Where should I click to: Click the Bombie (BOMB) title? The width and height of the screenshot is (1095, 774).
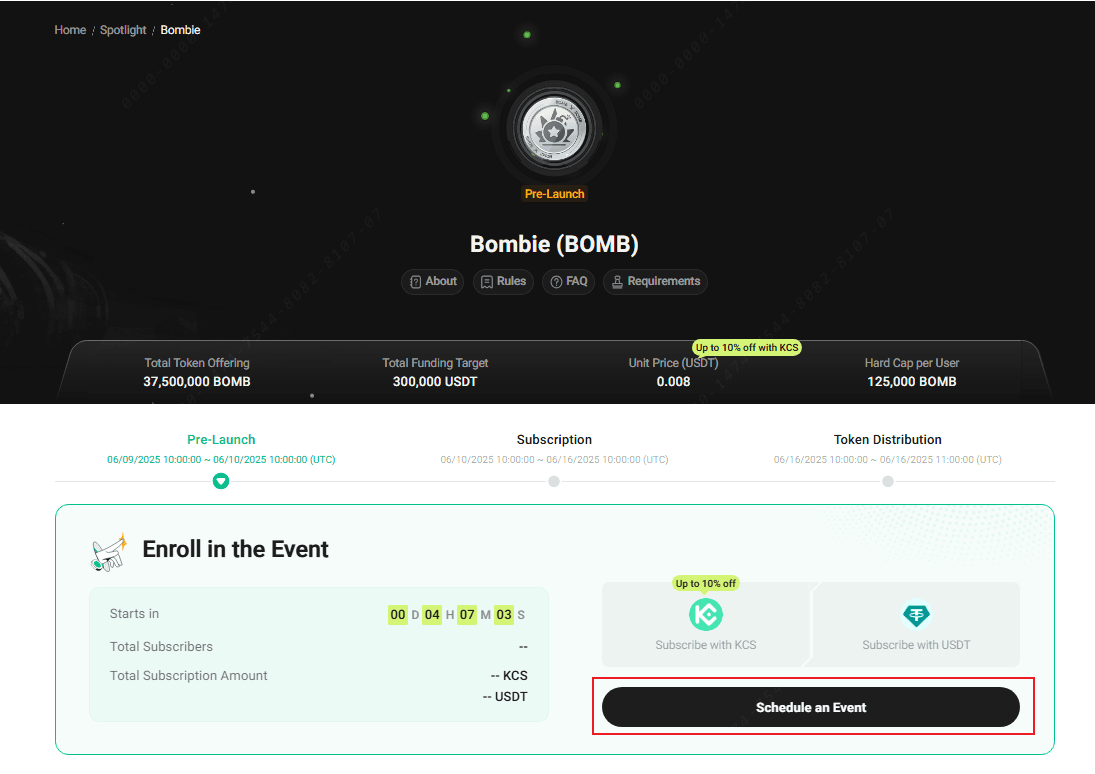point(554,244)
